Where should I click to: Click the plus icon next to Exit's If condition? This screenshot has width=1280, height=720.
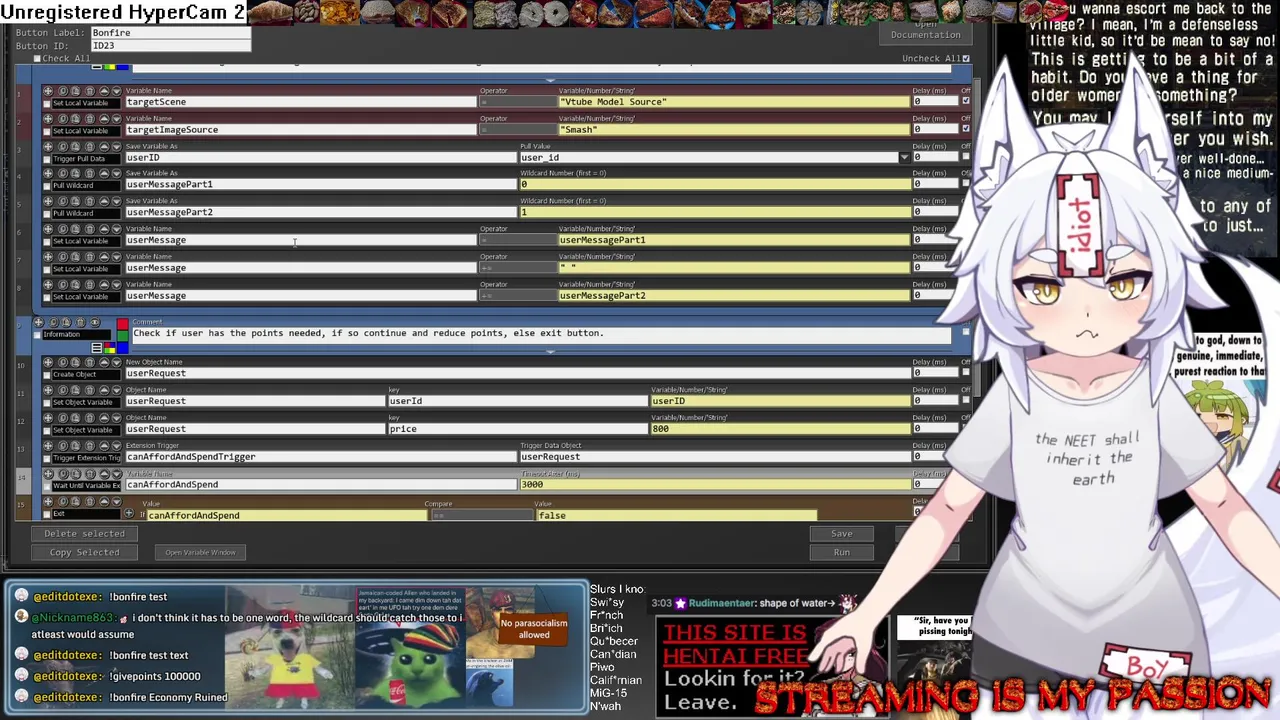(x=128, y=513)
